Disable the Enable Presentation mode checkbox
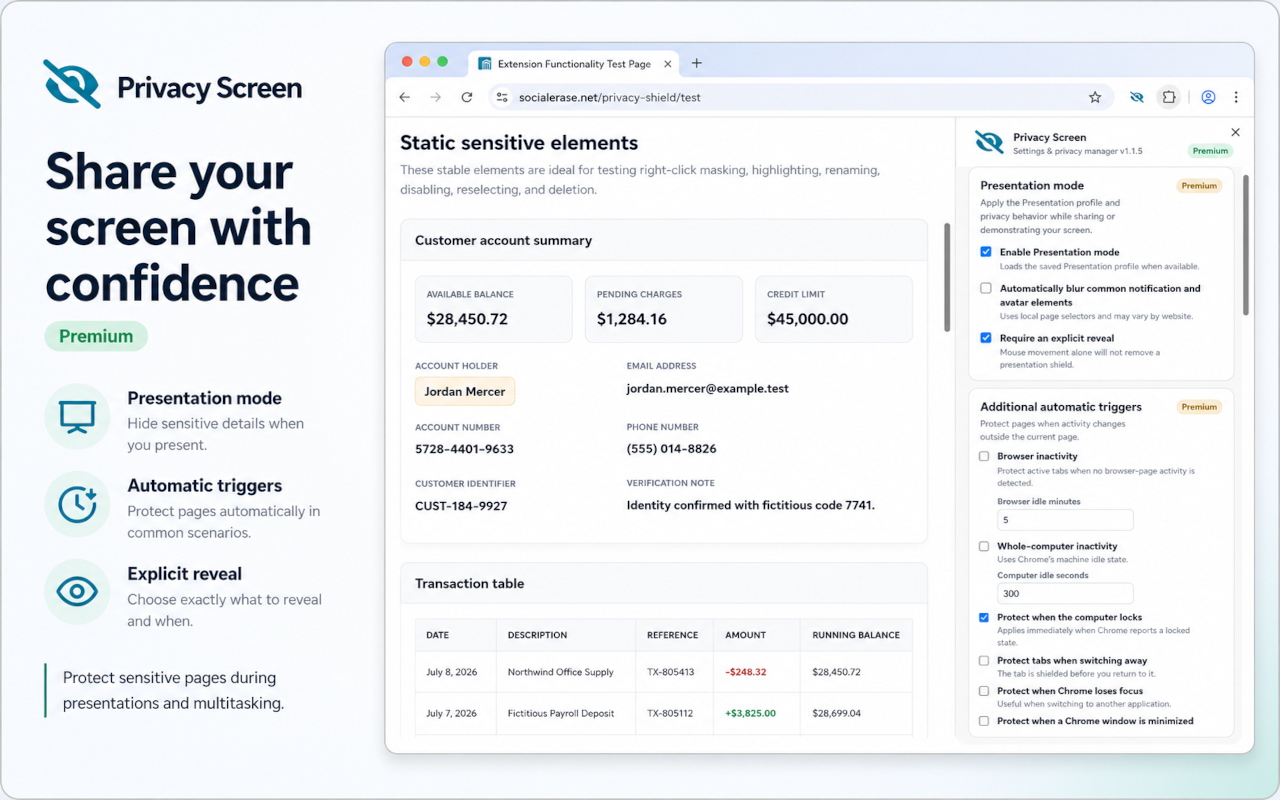 (x=986, y=252)
